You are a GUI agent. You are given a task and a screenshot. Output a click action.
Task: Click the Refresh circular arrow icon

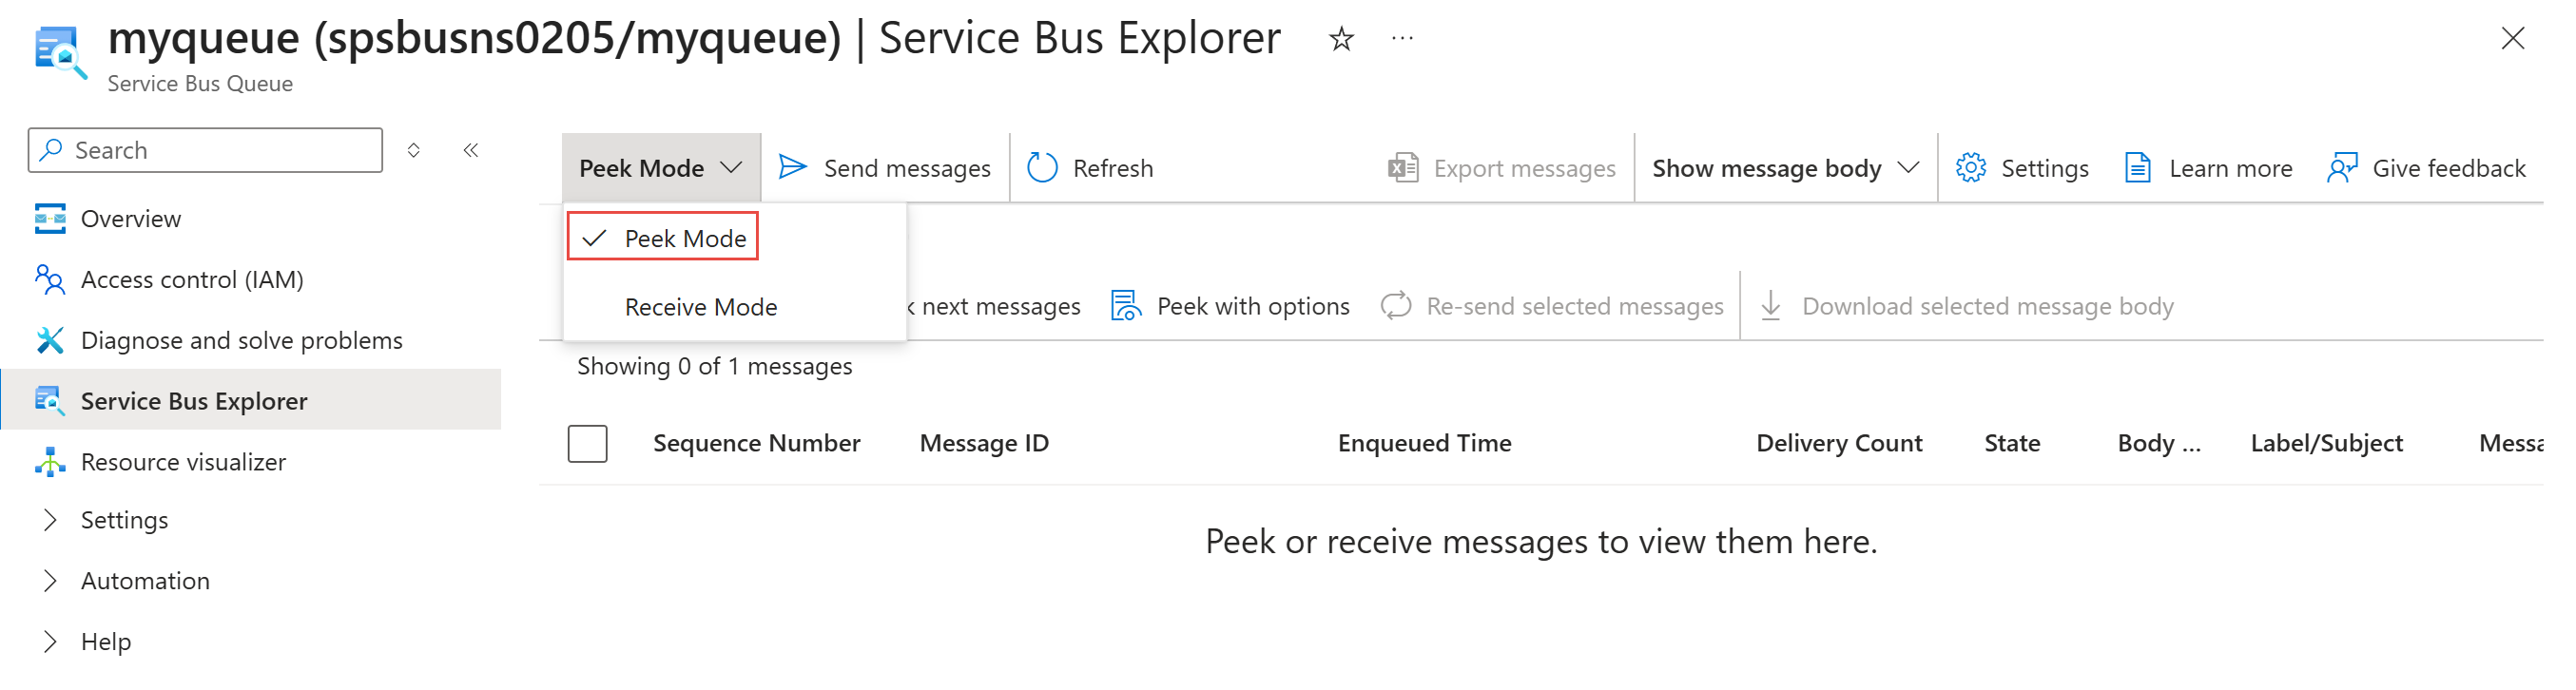(1042, 167)
